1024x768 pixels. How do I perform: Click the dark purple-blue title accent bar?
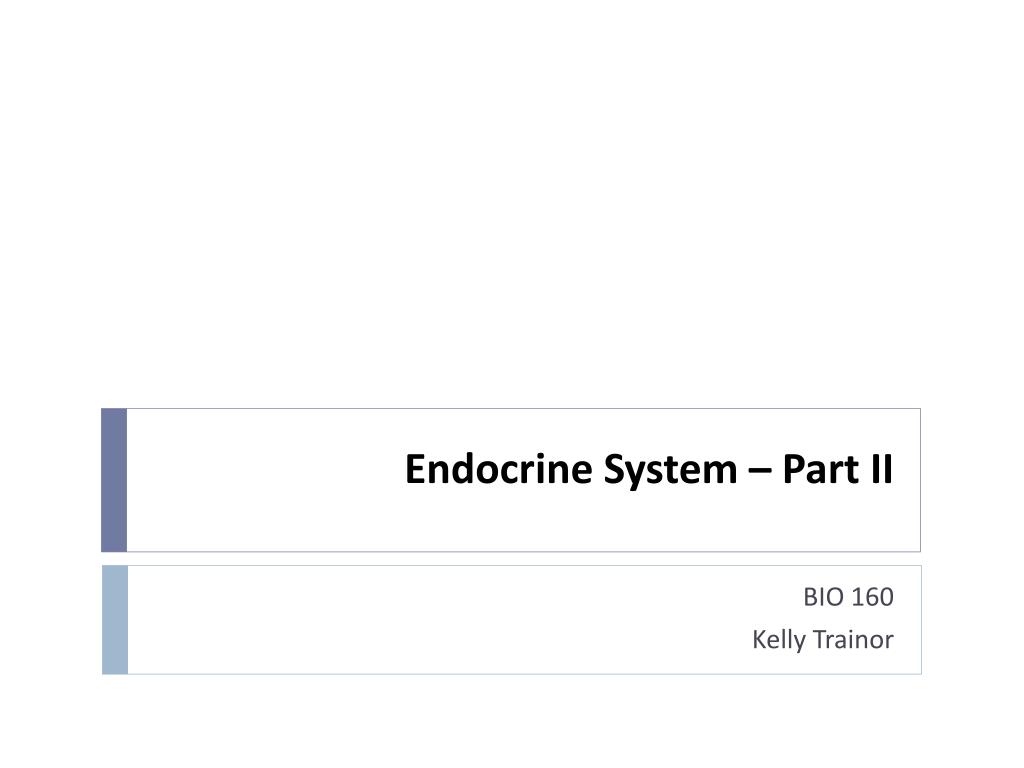tap(114, 480)
